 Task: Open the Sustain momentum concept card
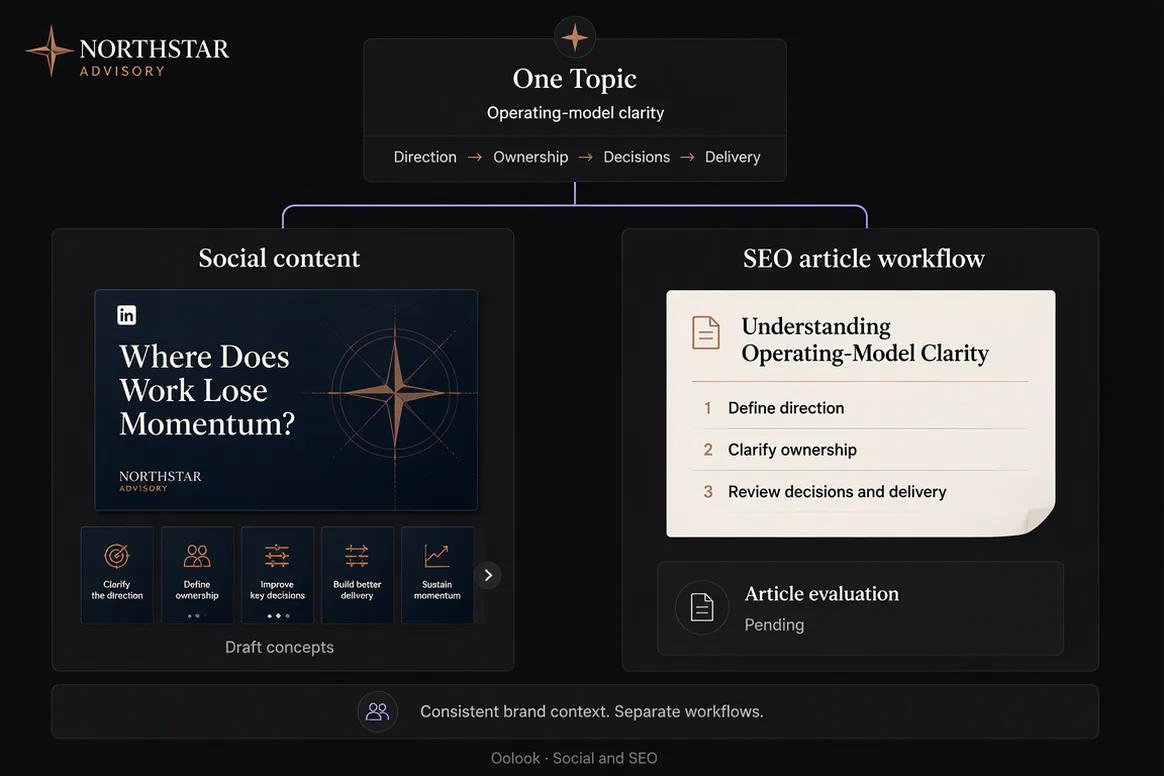pyautogui.click(x=437, y=575)
